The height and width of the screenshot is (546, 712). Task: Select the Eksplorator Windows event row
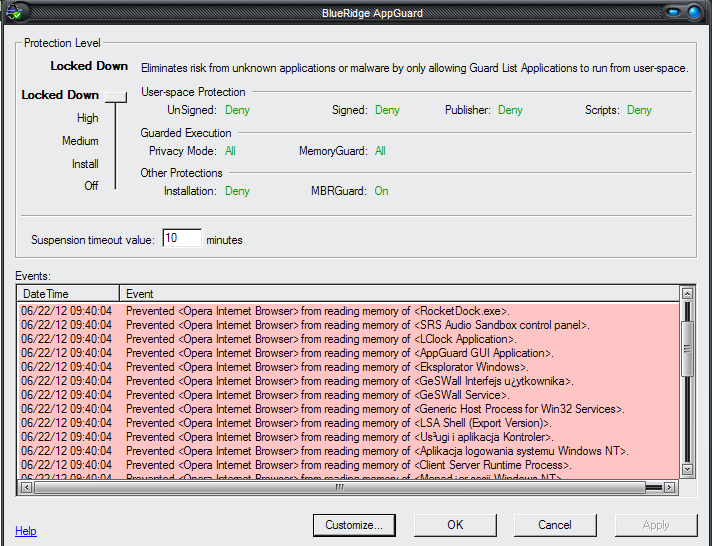pos(348,367)
